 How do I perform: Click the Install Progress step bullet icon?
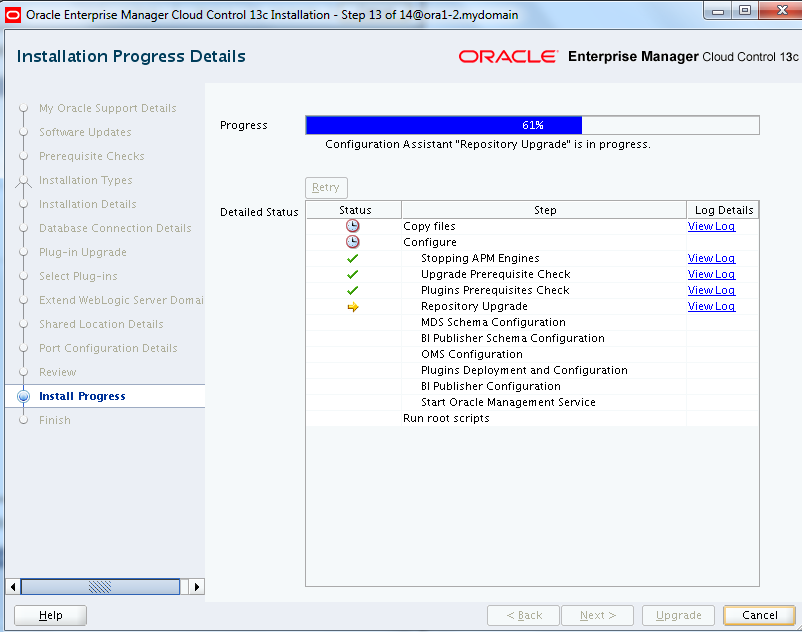click(x=23, y=396)
